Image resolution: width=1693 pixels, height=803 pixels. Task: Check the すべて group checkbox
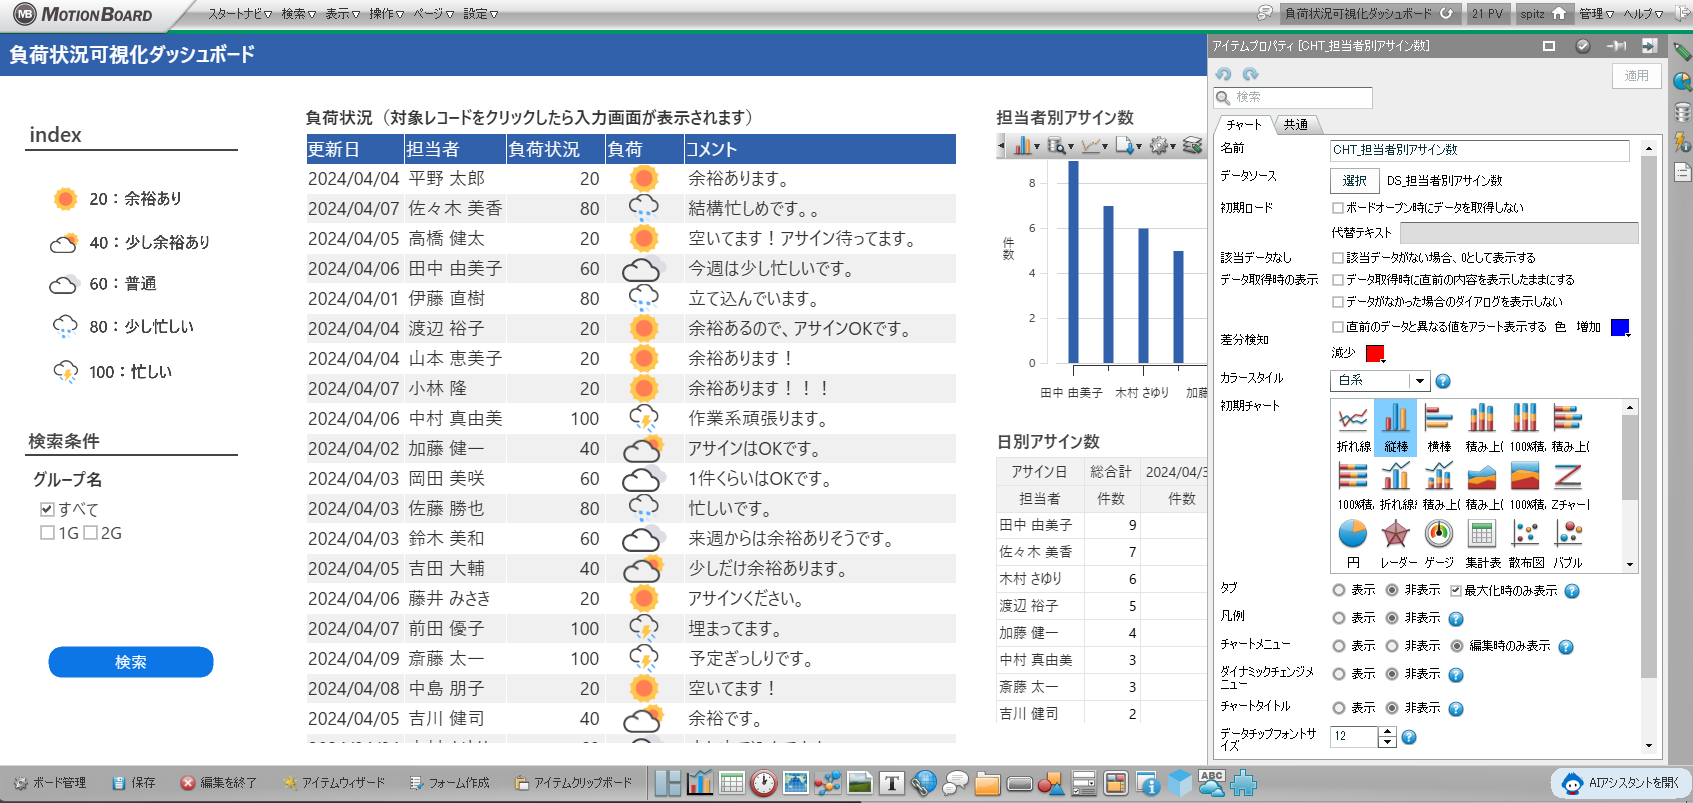(x=47, y=509)
